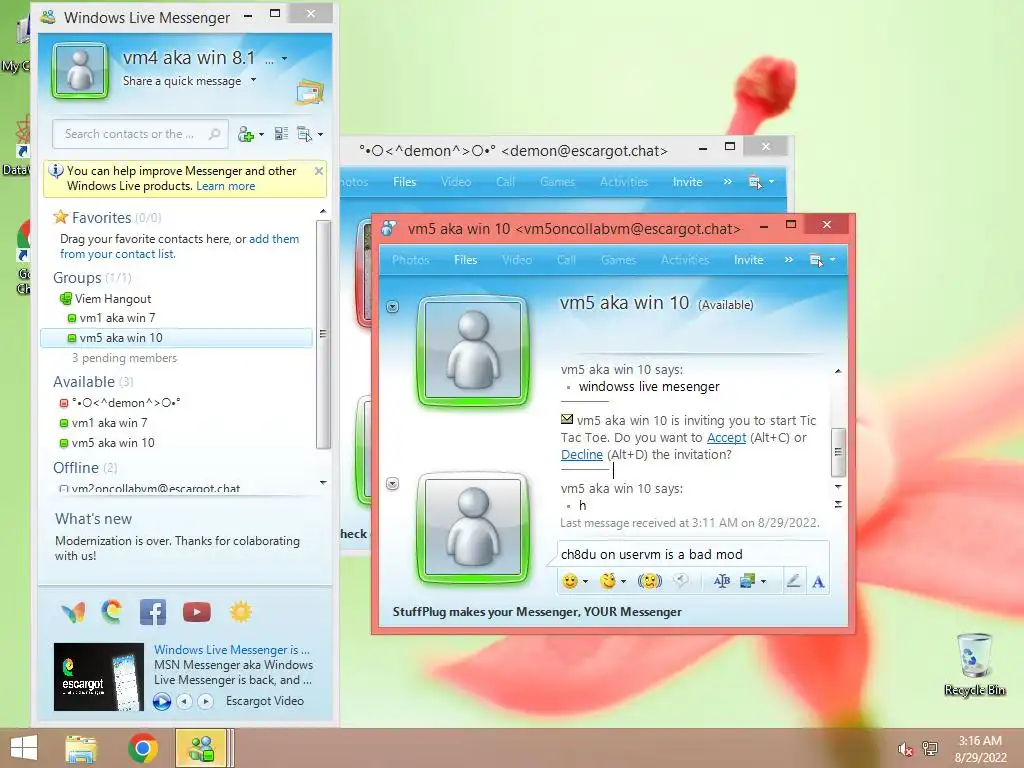Screen dimensions: 1024x768
Task: Click the voice clip icon in chat toolbar
Action: pyautogui.click(x=680, y=581)
